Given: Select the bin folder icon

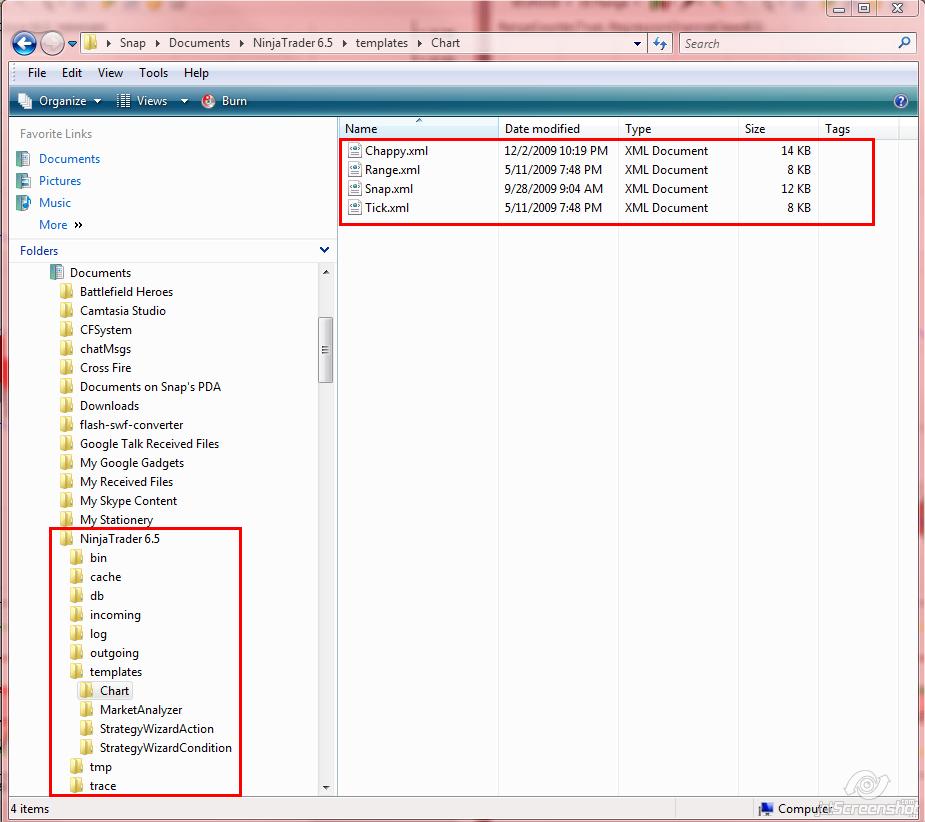Looking at the screenshot, I should [77, 558].
